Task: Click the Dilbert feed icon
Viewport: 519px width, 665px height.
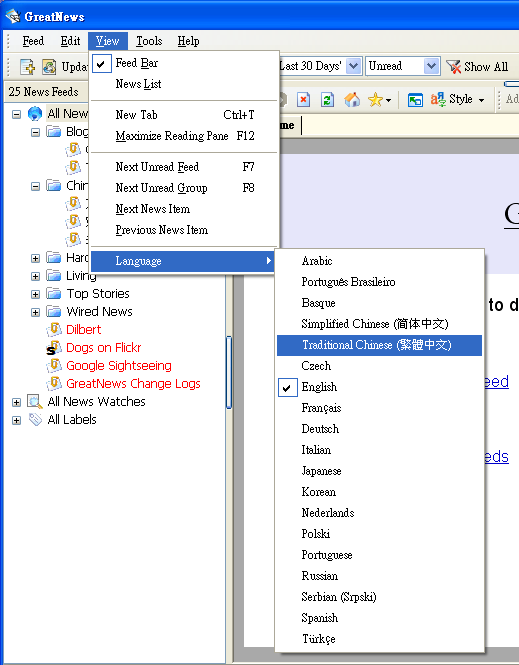Action: pos(54,330)
